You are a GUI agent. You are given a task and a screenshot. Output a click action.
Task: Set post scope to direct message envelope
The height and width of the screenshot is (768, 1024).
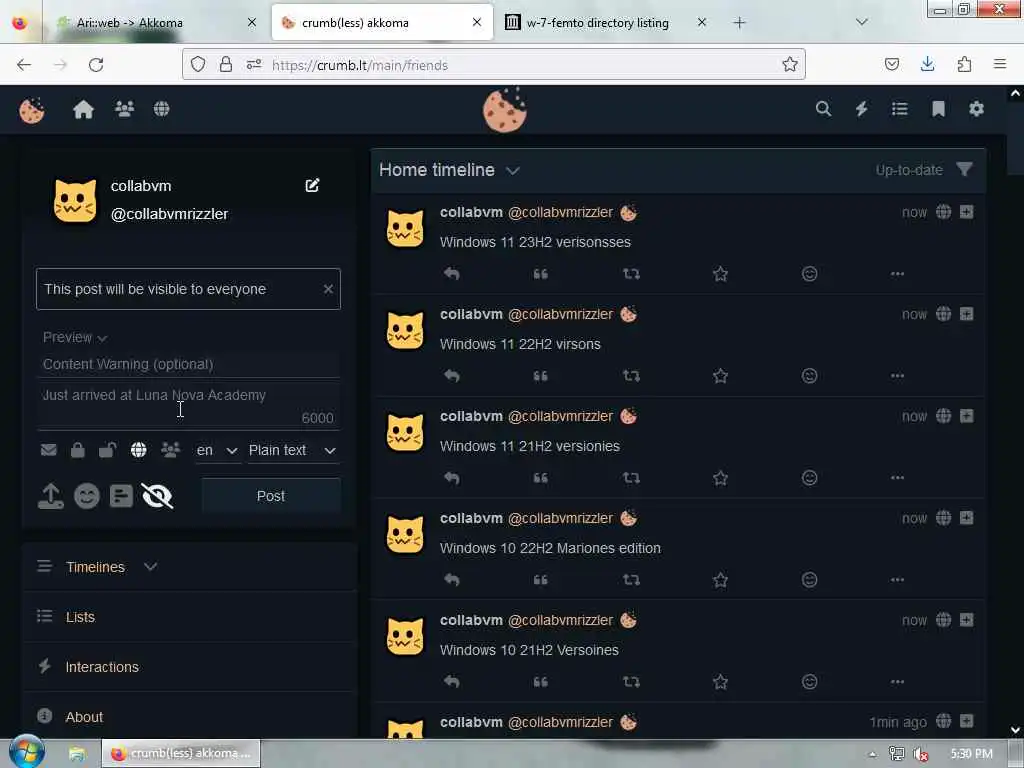48,450
